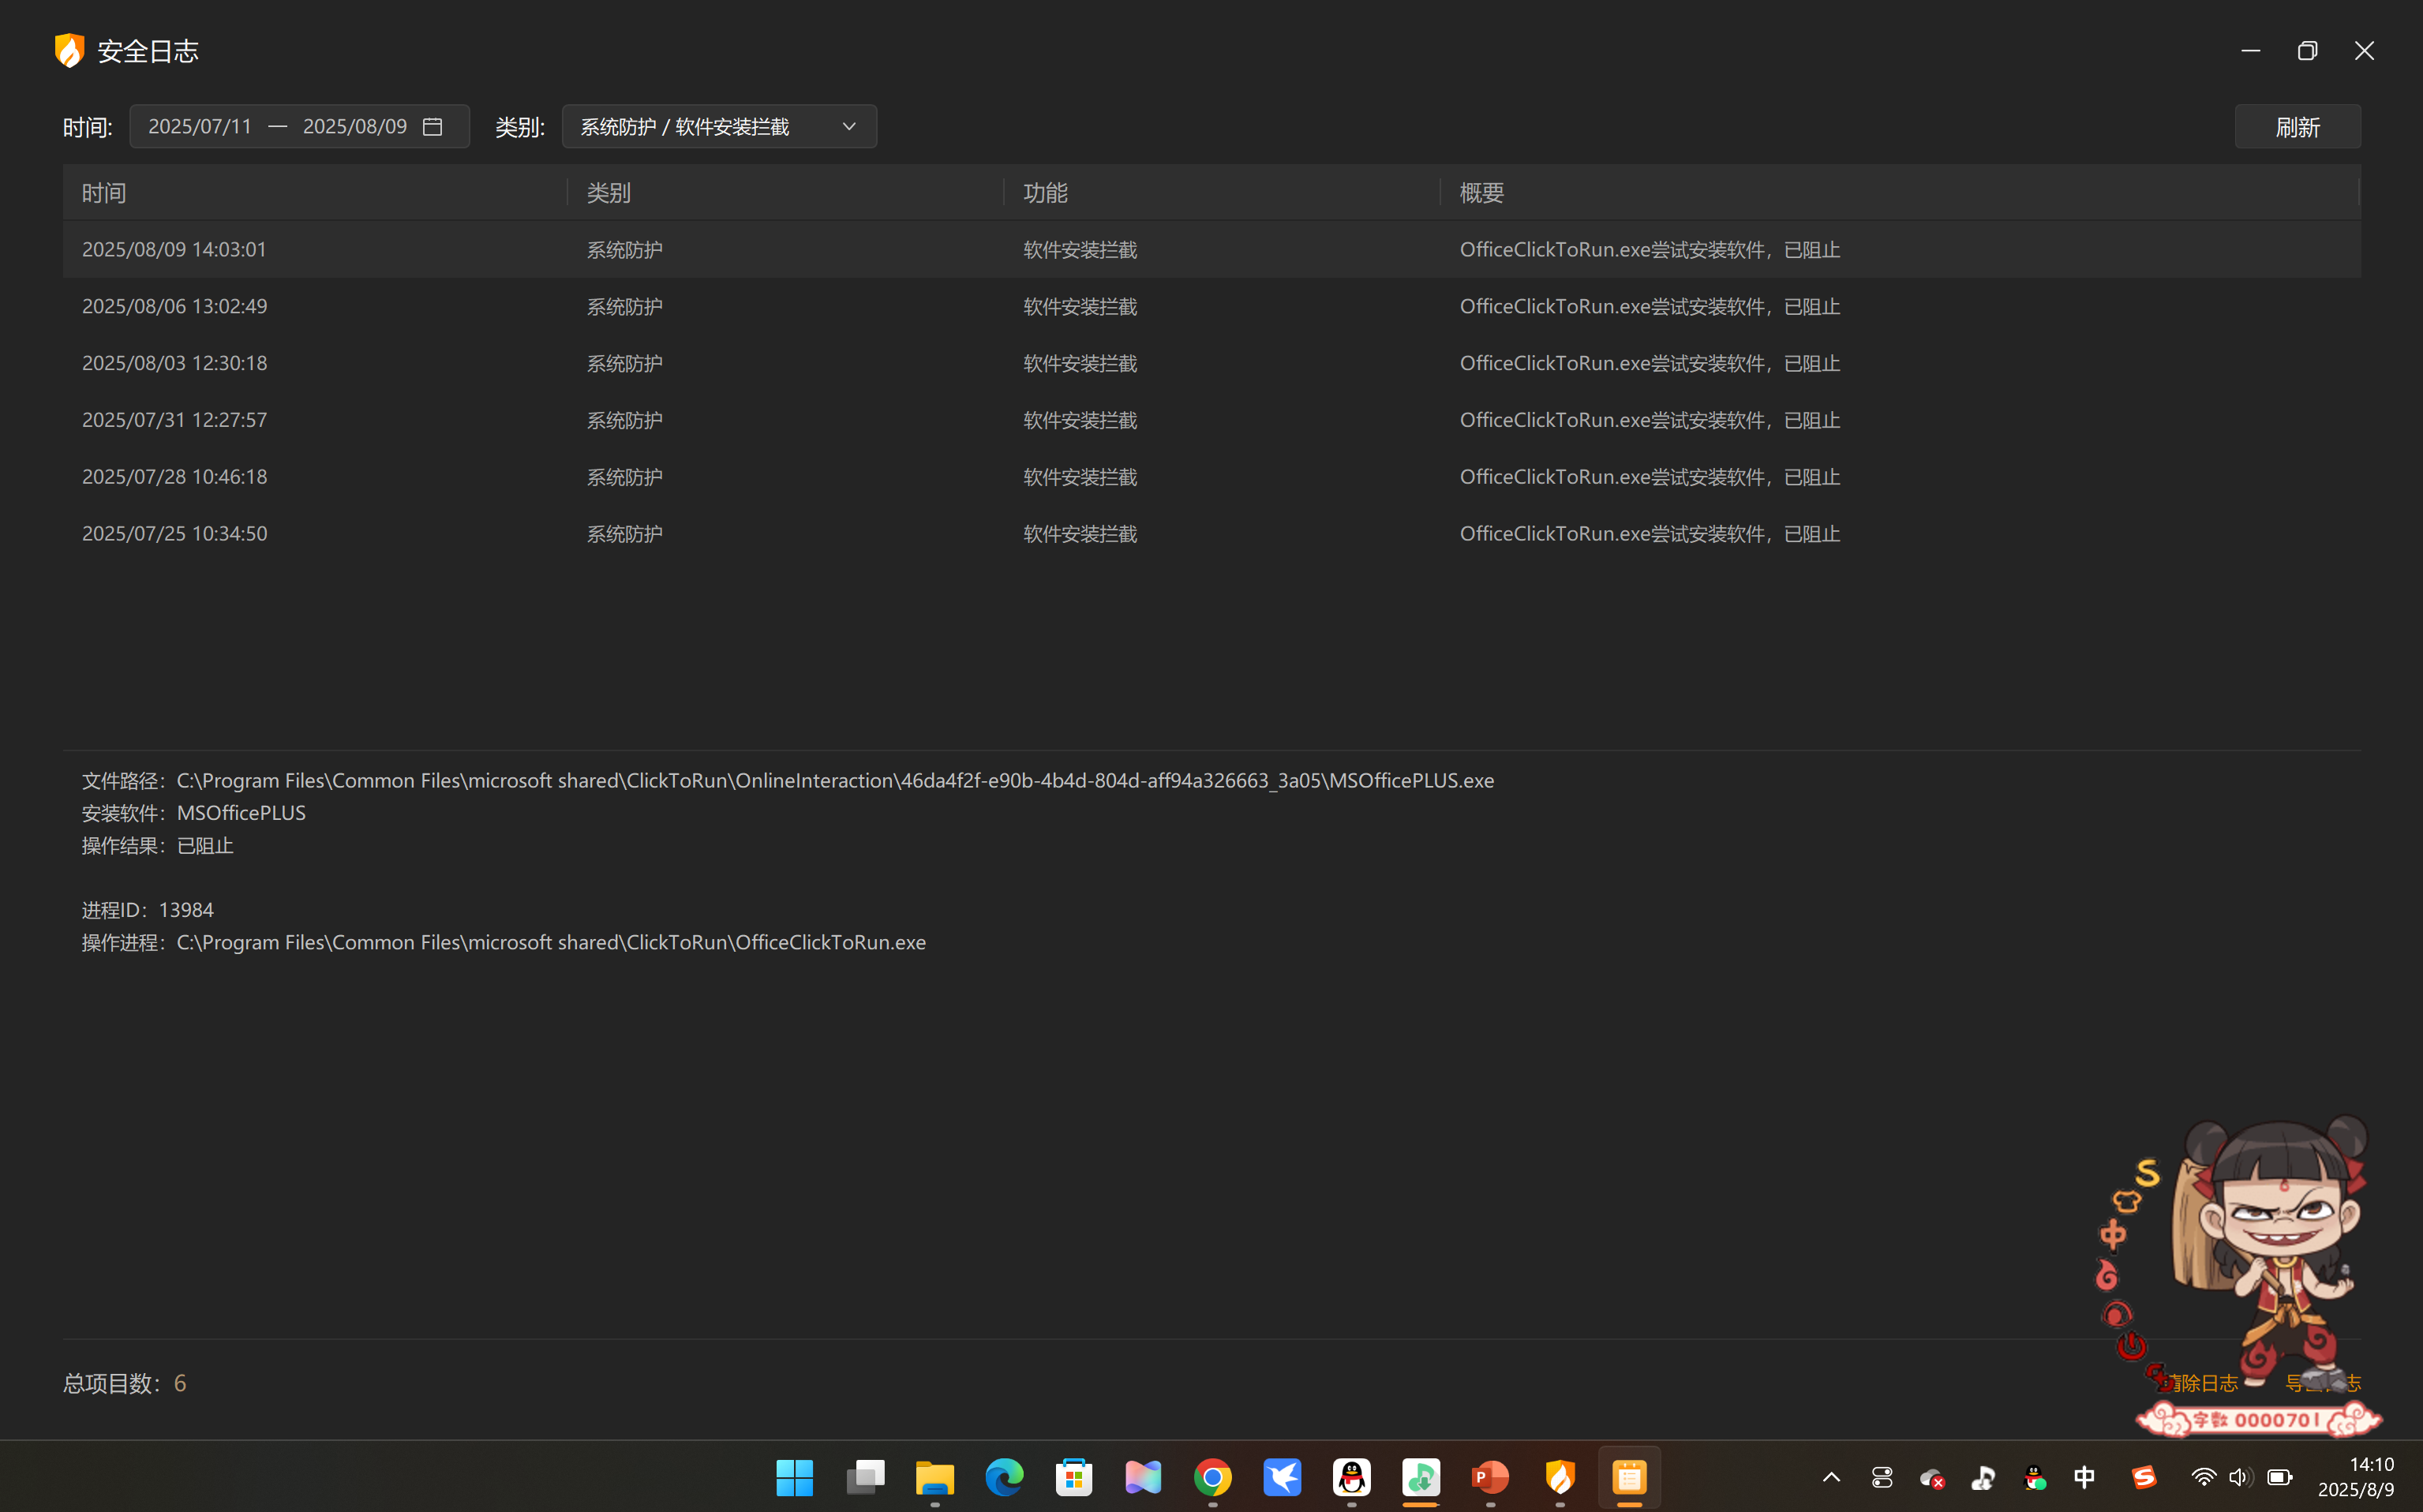The image size is (2423, 1512).
Task: Select the log row 2025/08/03 12:30:18
Action: (x=1211, y=363)
